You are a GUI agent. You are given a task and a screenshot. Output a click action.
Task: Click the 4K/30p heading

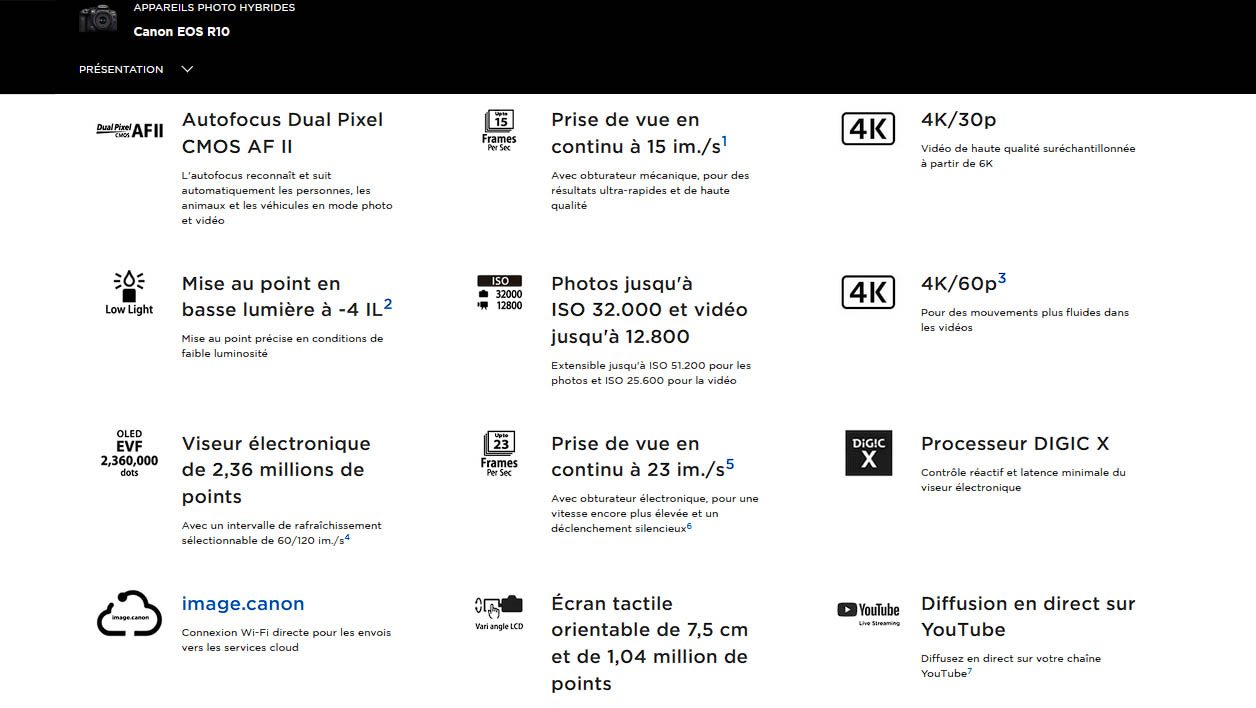[x=958, y=120]
